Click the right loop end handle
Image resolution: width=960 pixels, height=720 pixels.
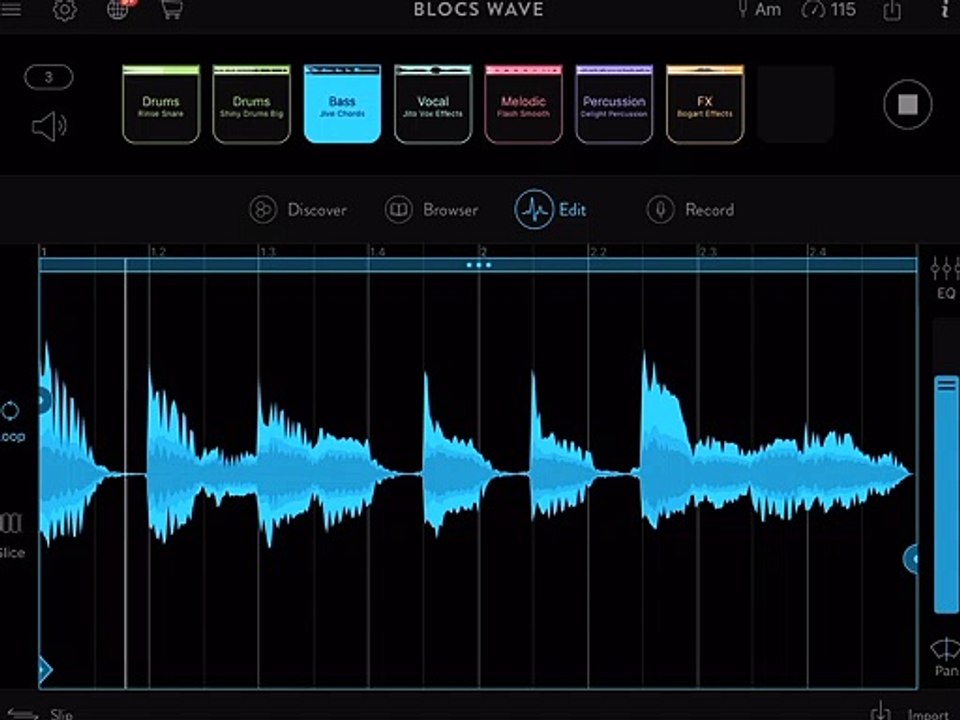(x=911, y=558)
